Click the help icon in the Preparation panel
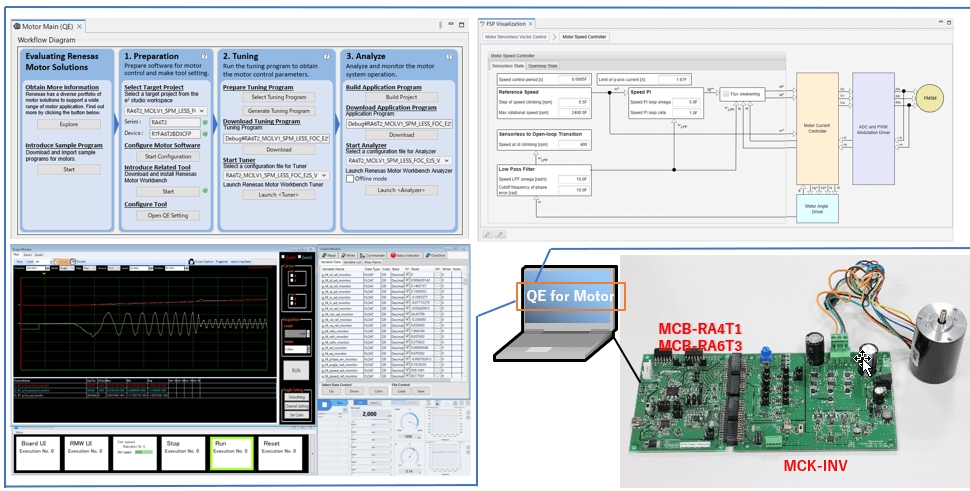The width and height of the screenshot is (970, 491). point(204,57)
